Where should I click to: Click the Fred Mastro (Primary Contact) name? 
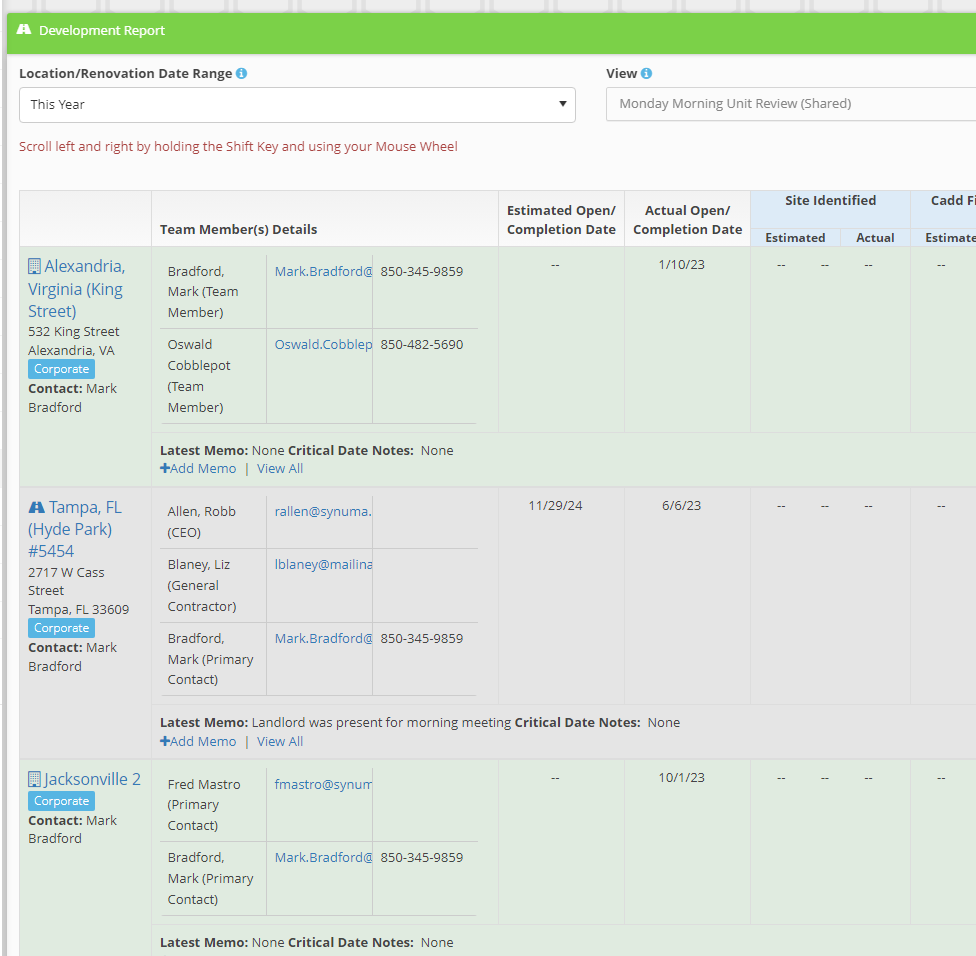tap(204, 805)
